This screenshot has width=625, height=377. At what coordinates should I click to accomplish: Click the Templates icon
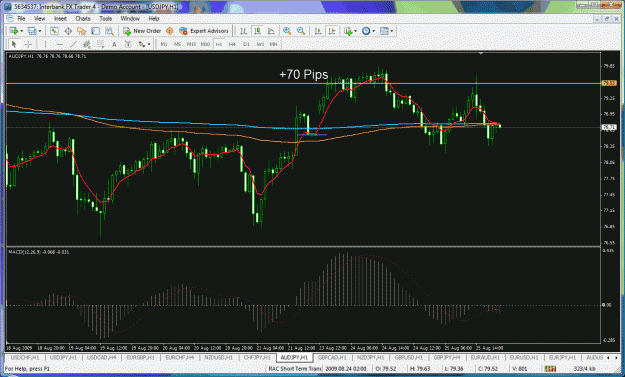384,31
